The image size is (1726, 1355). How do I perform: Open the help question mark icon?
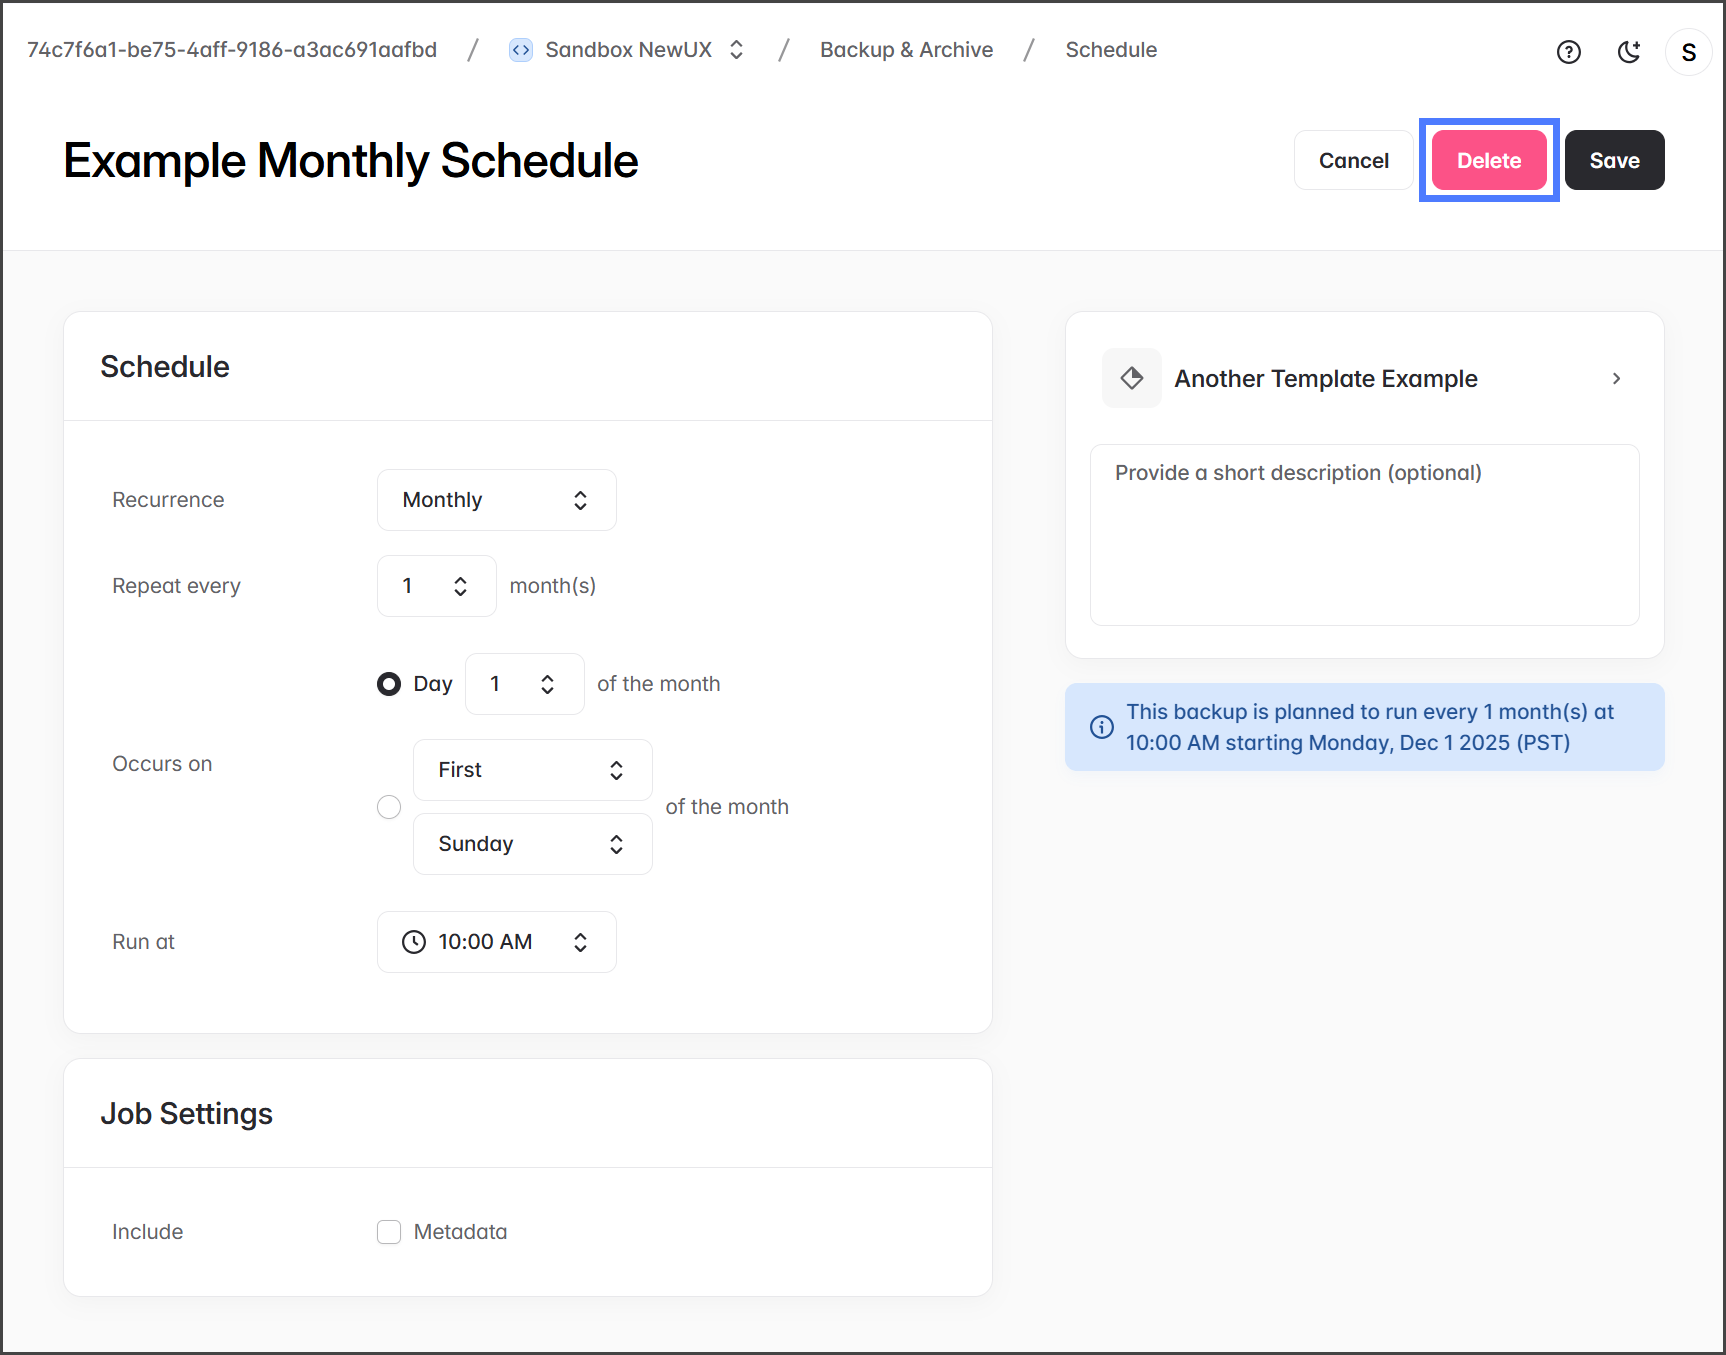(x=1568, y=52)
